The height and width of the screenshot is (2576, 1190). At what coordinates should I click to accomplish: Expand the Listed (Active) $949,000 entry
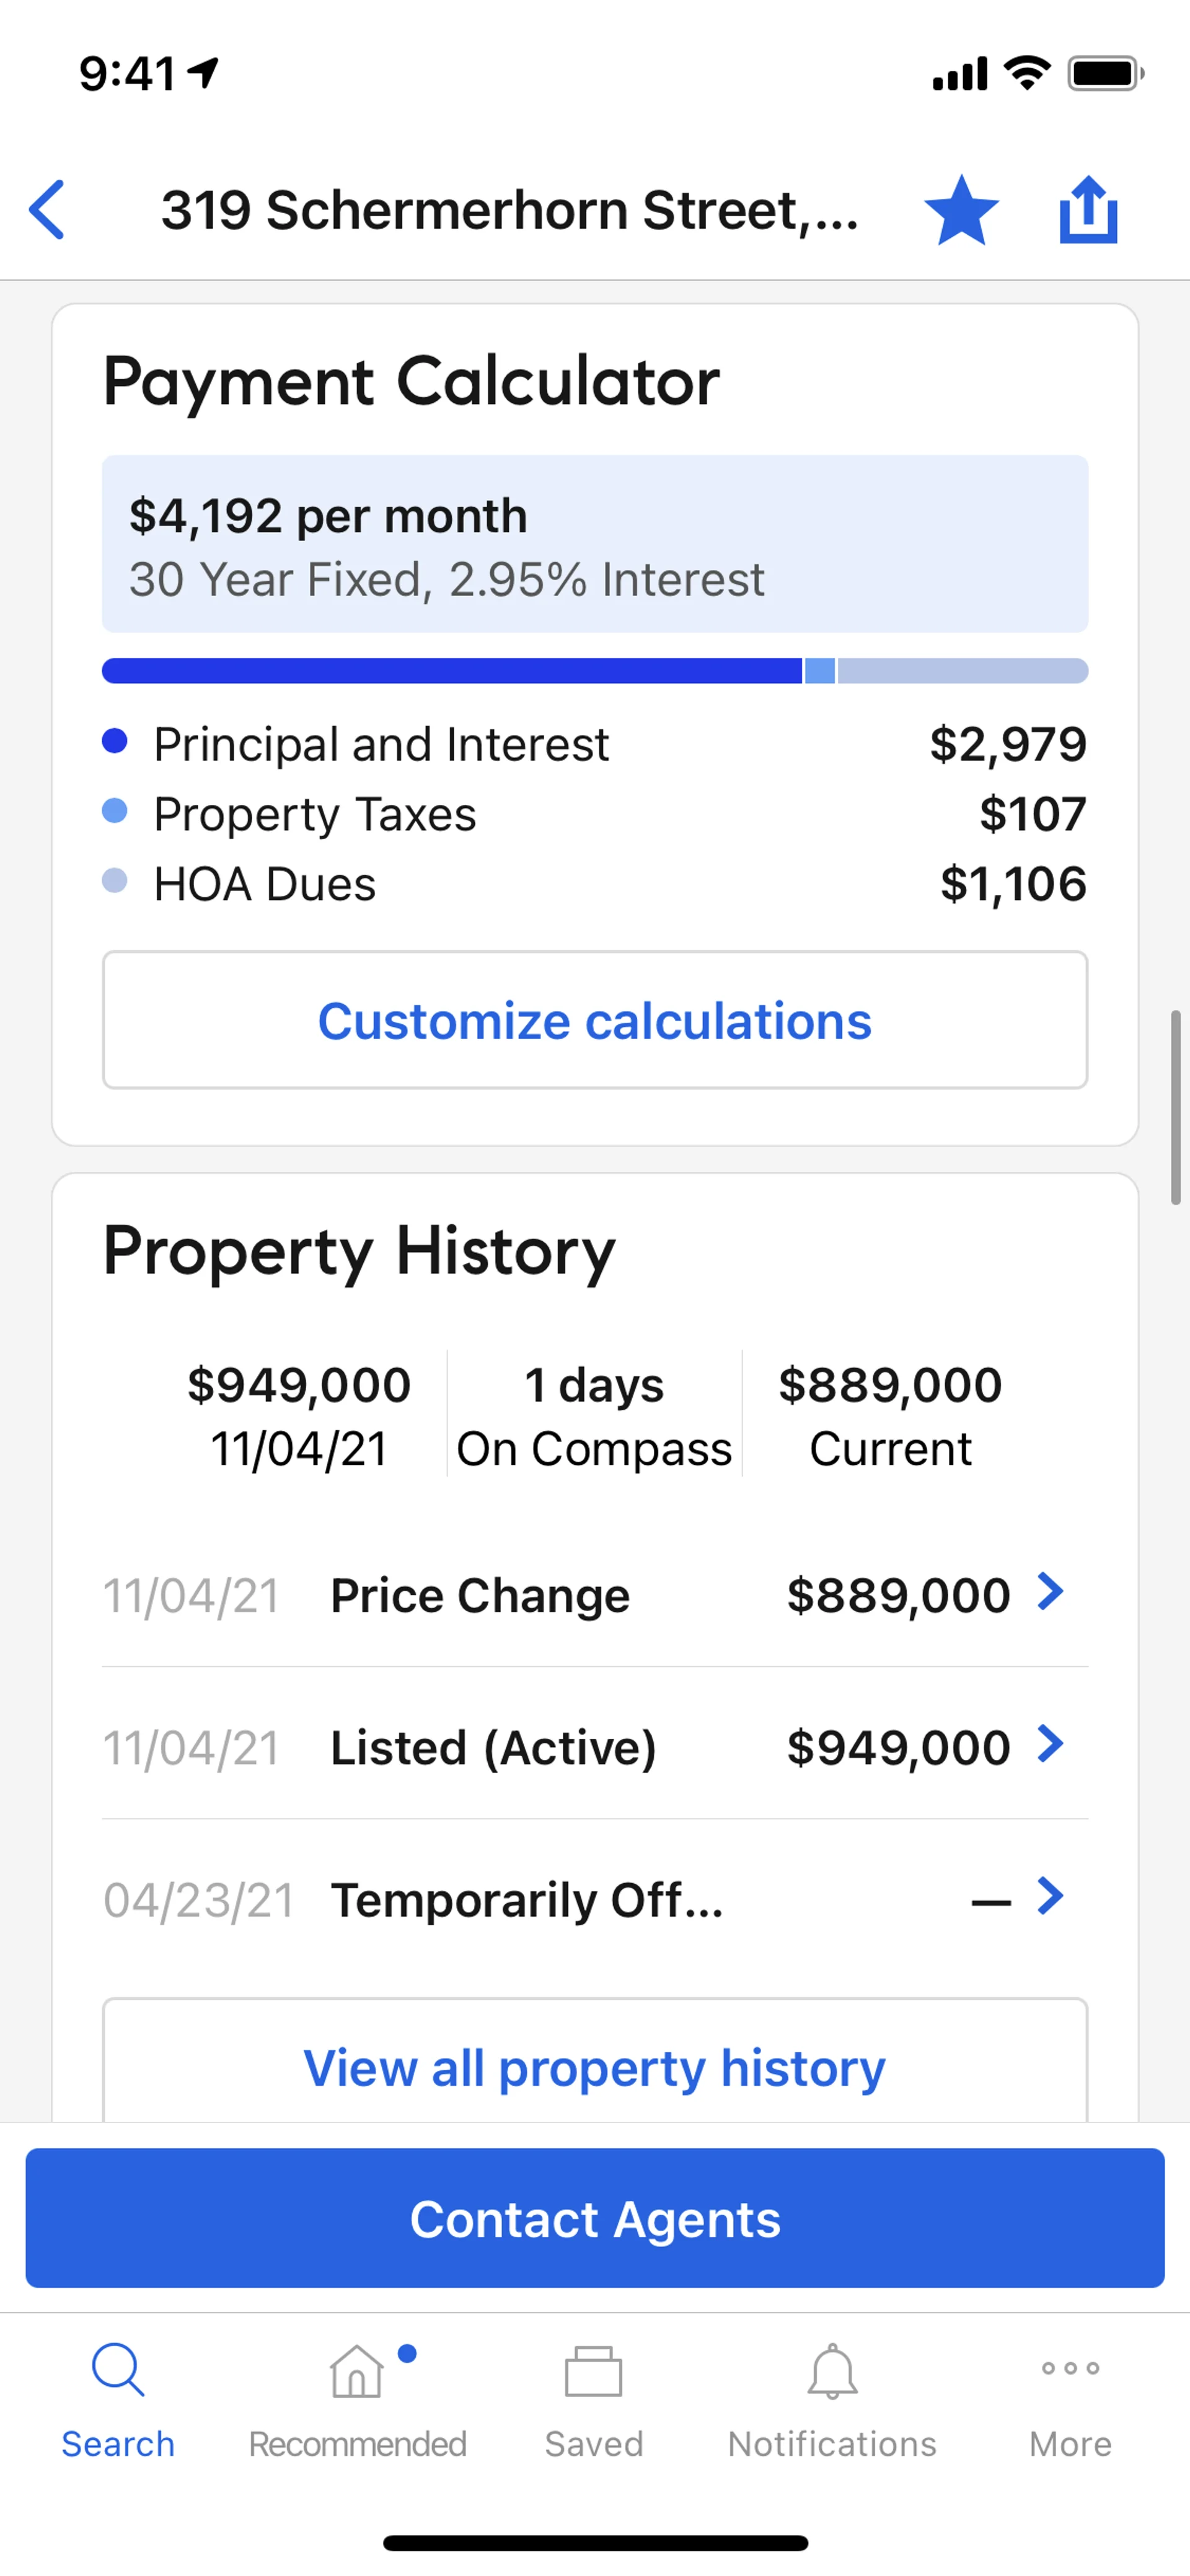pyautogui.click(x=1050, y=1745)
